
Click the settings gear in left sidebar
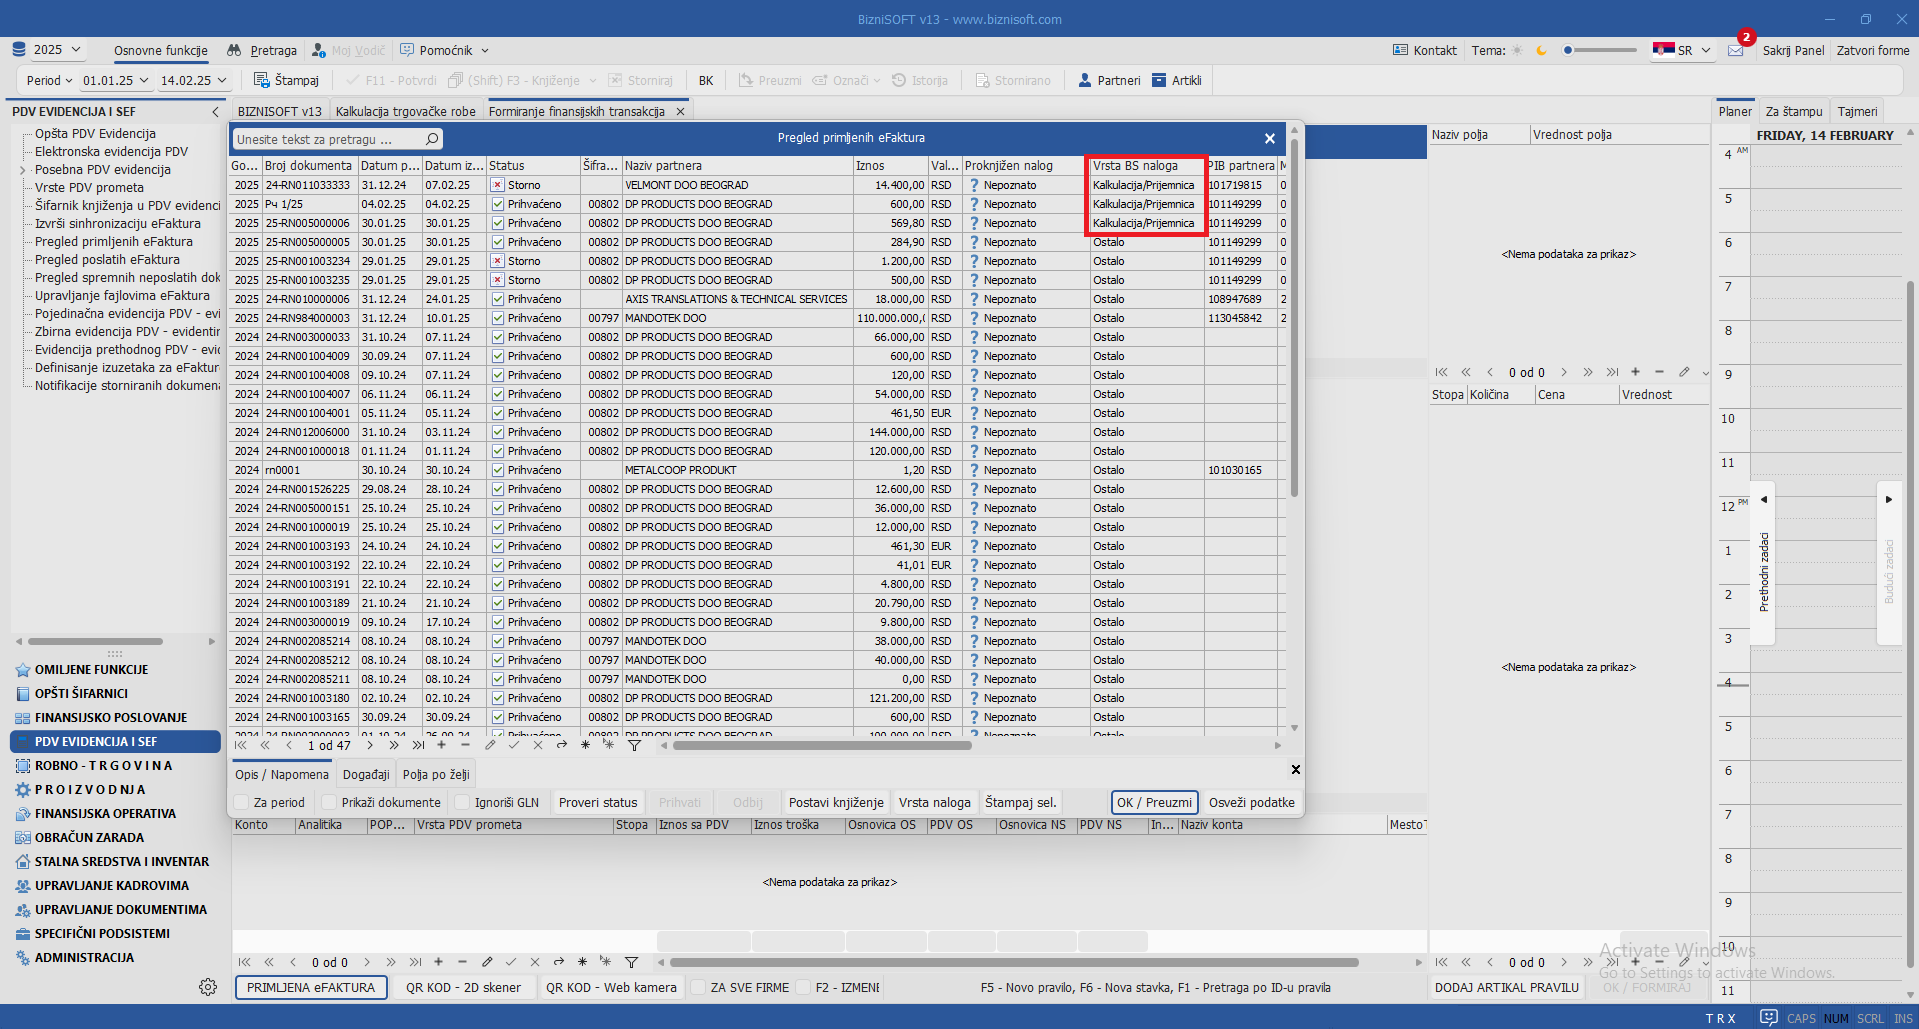[208, 987]
